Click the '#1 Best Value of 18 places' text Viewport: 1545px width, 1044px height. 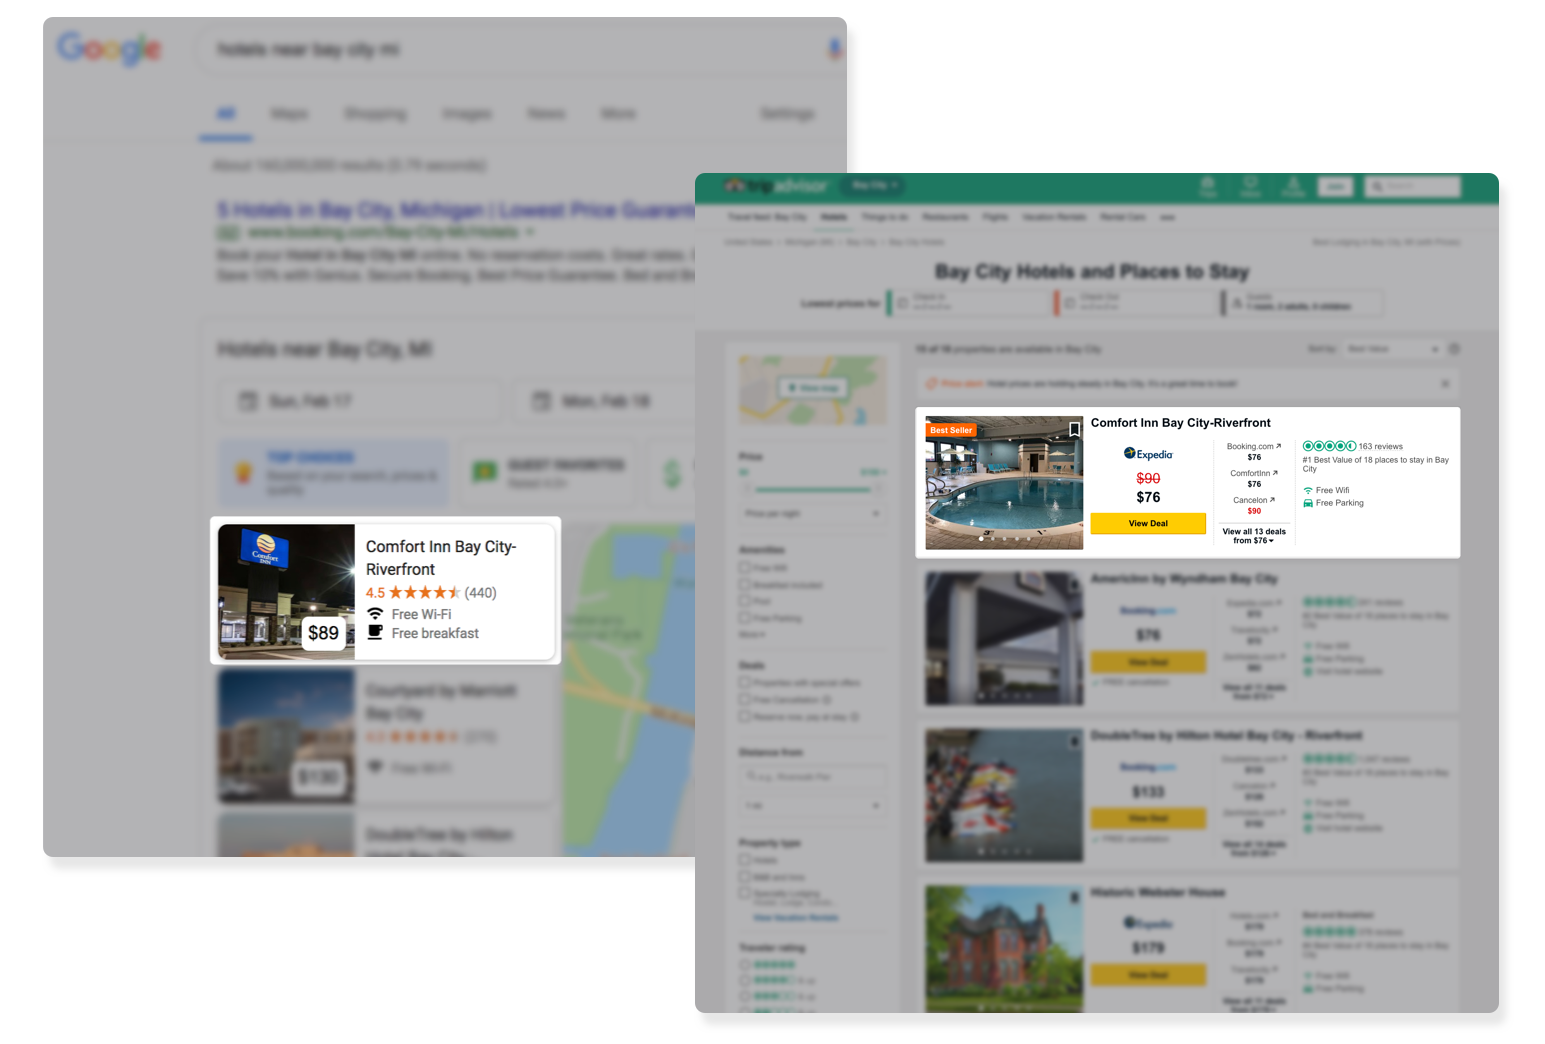click(1375, 464)
